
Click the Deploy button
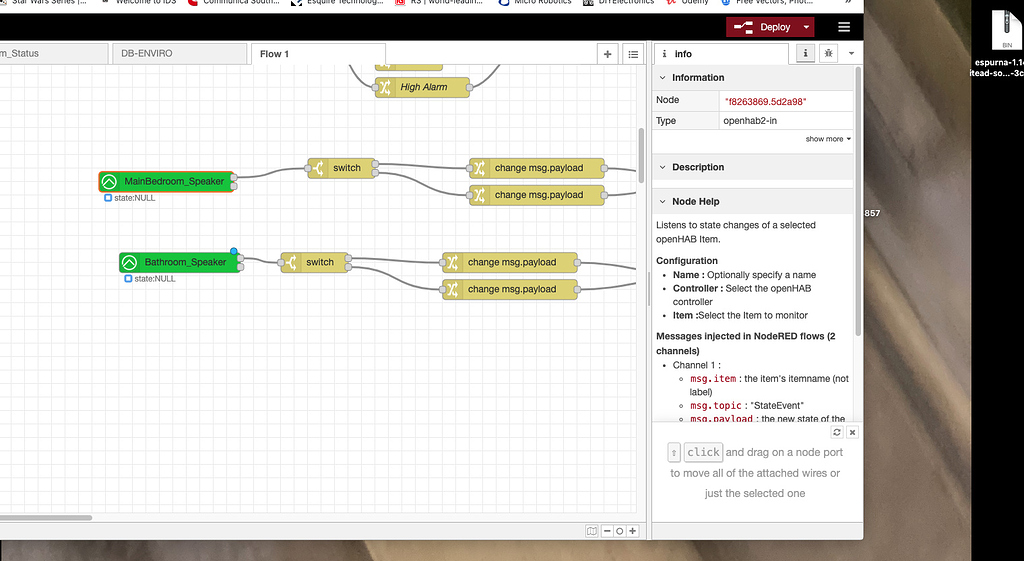(x=763, y=27)
